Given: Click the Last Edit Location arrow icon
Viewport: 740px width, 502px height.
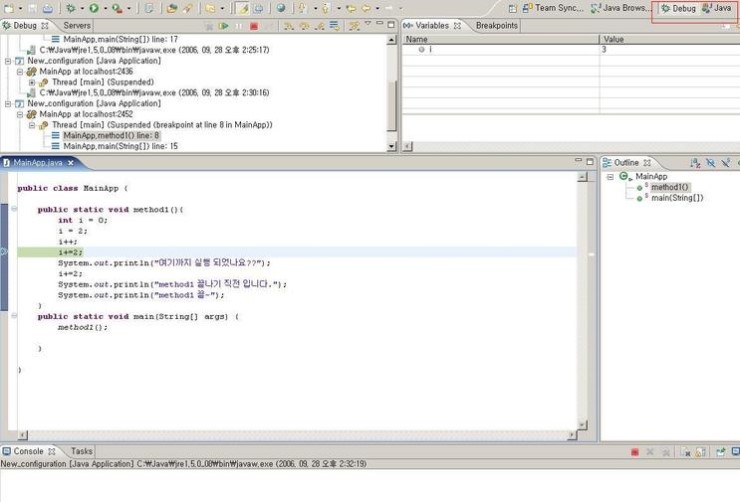Looking at the screenshot, I should (351, 8).
